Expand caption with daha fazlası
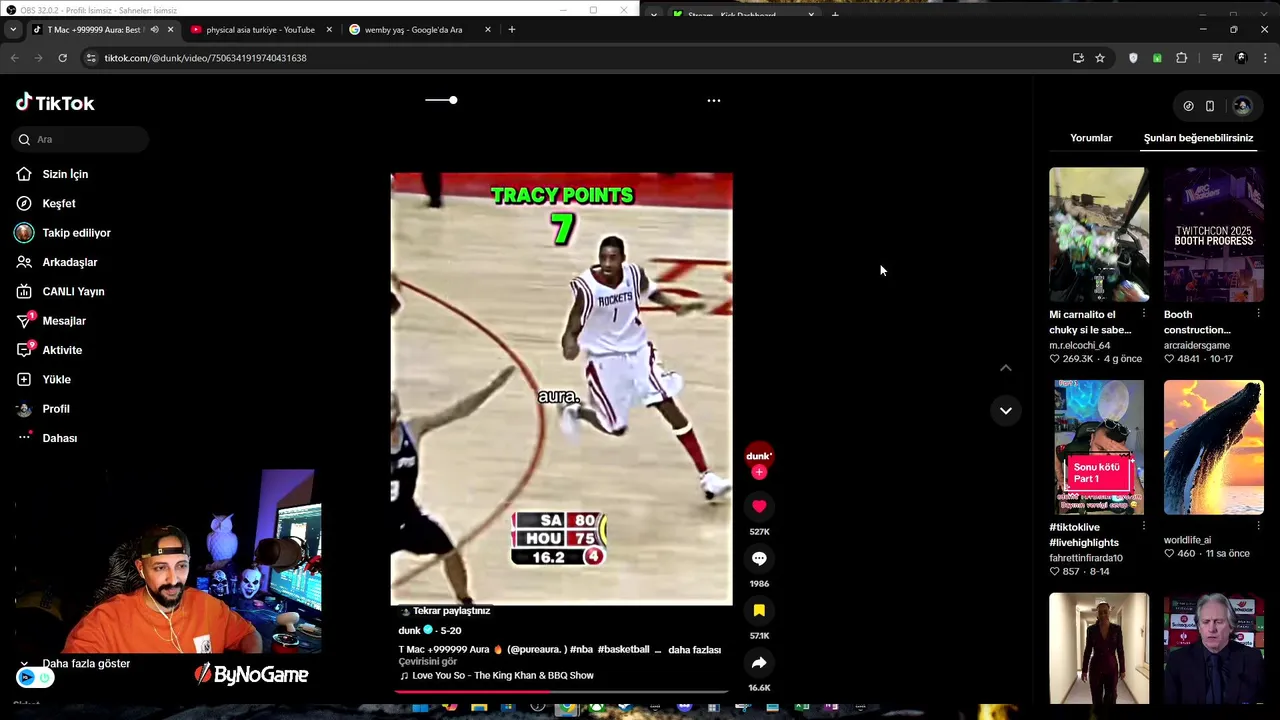Screen dimensions: 1280x720 pos(694,650)
